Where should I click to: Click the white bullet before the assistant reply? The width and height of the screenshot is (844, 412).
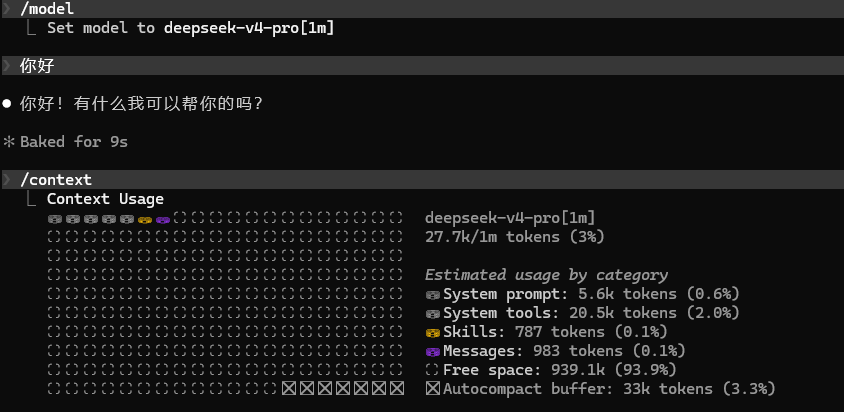click(6, 103)
